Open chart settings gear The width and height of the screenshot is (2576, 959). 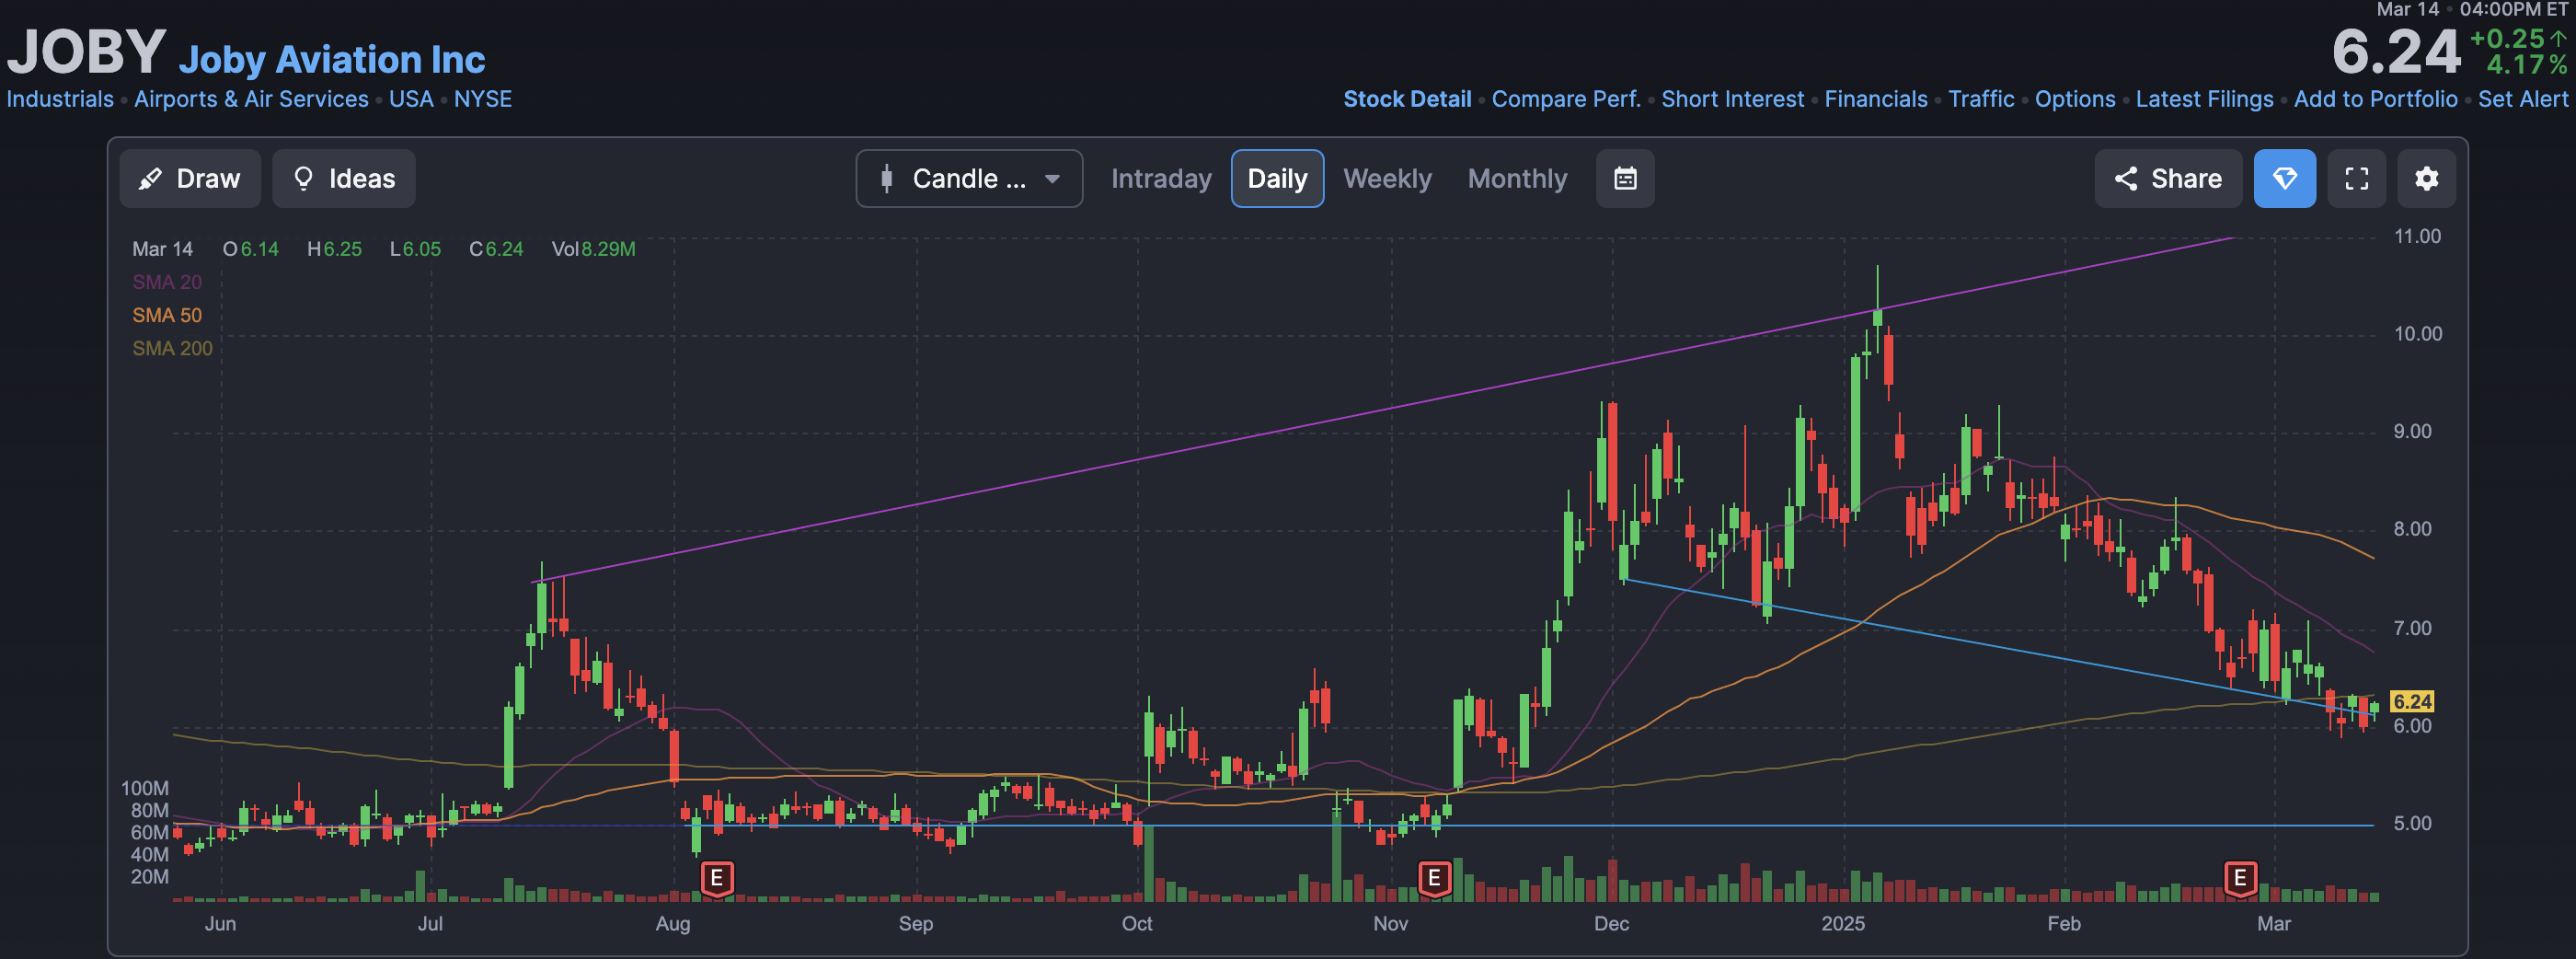click(x=2426, y=179)
